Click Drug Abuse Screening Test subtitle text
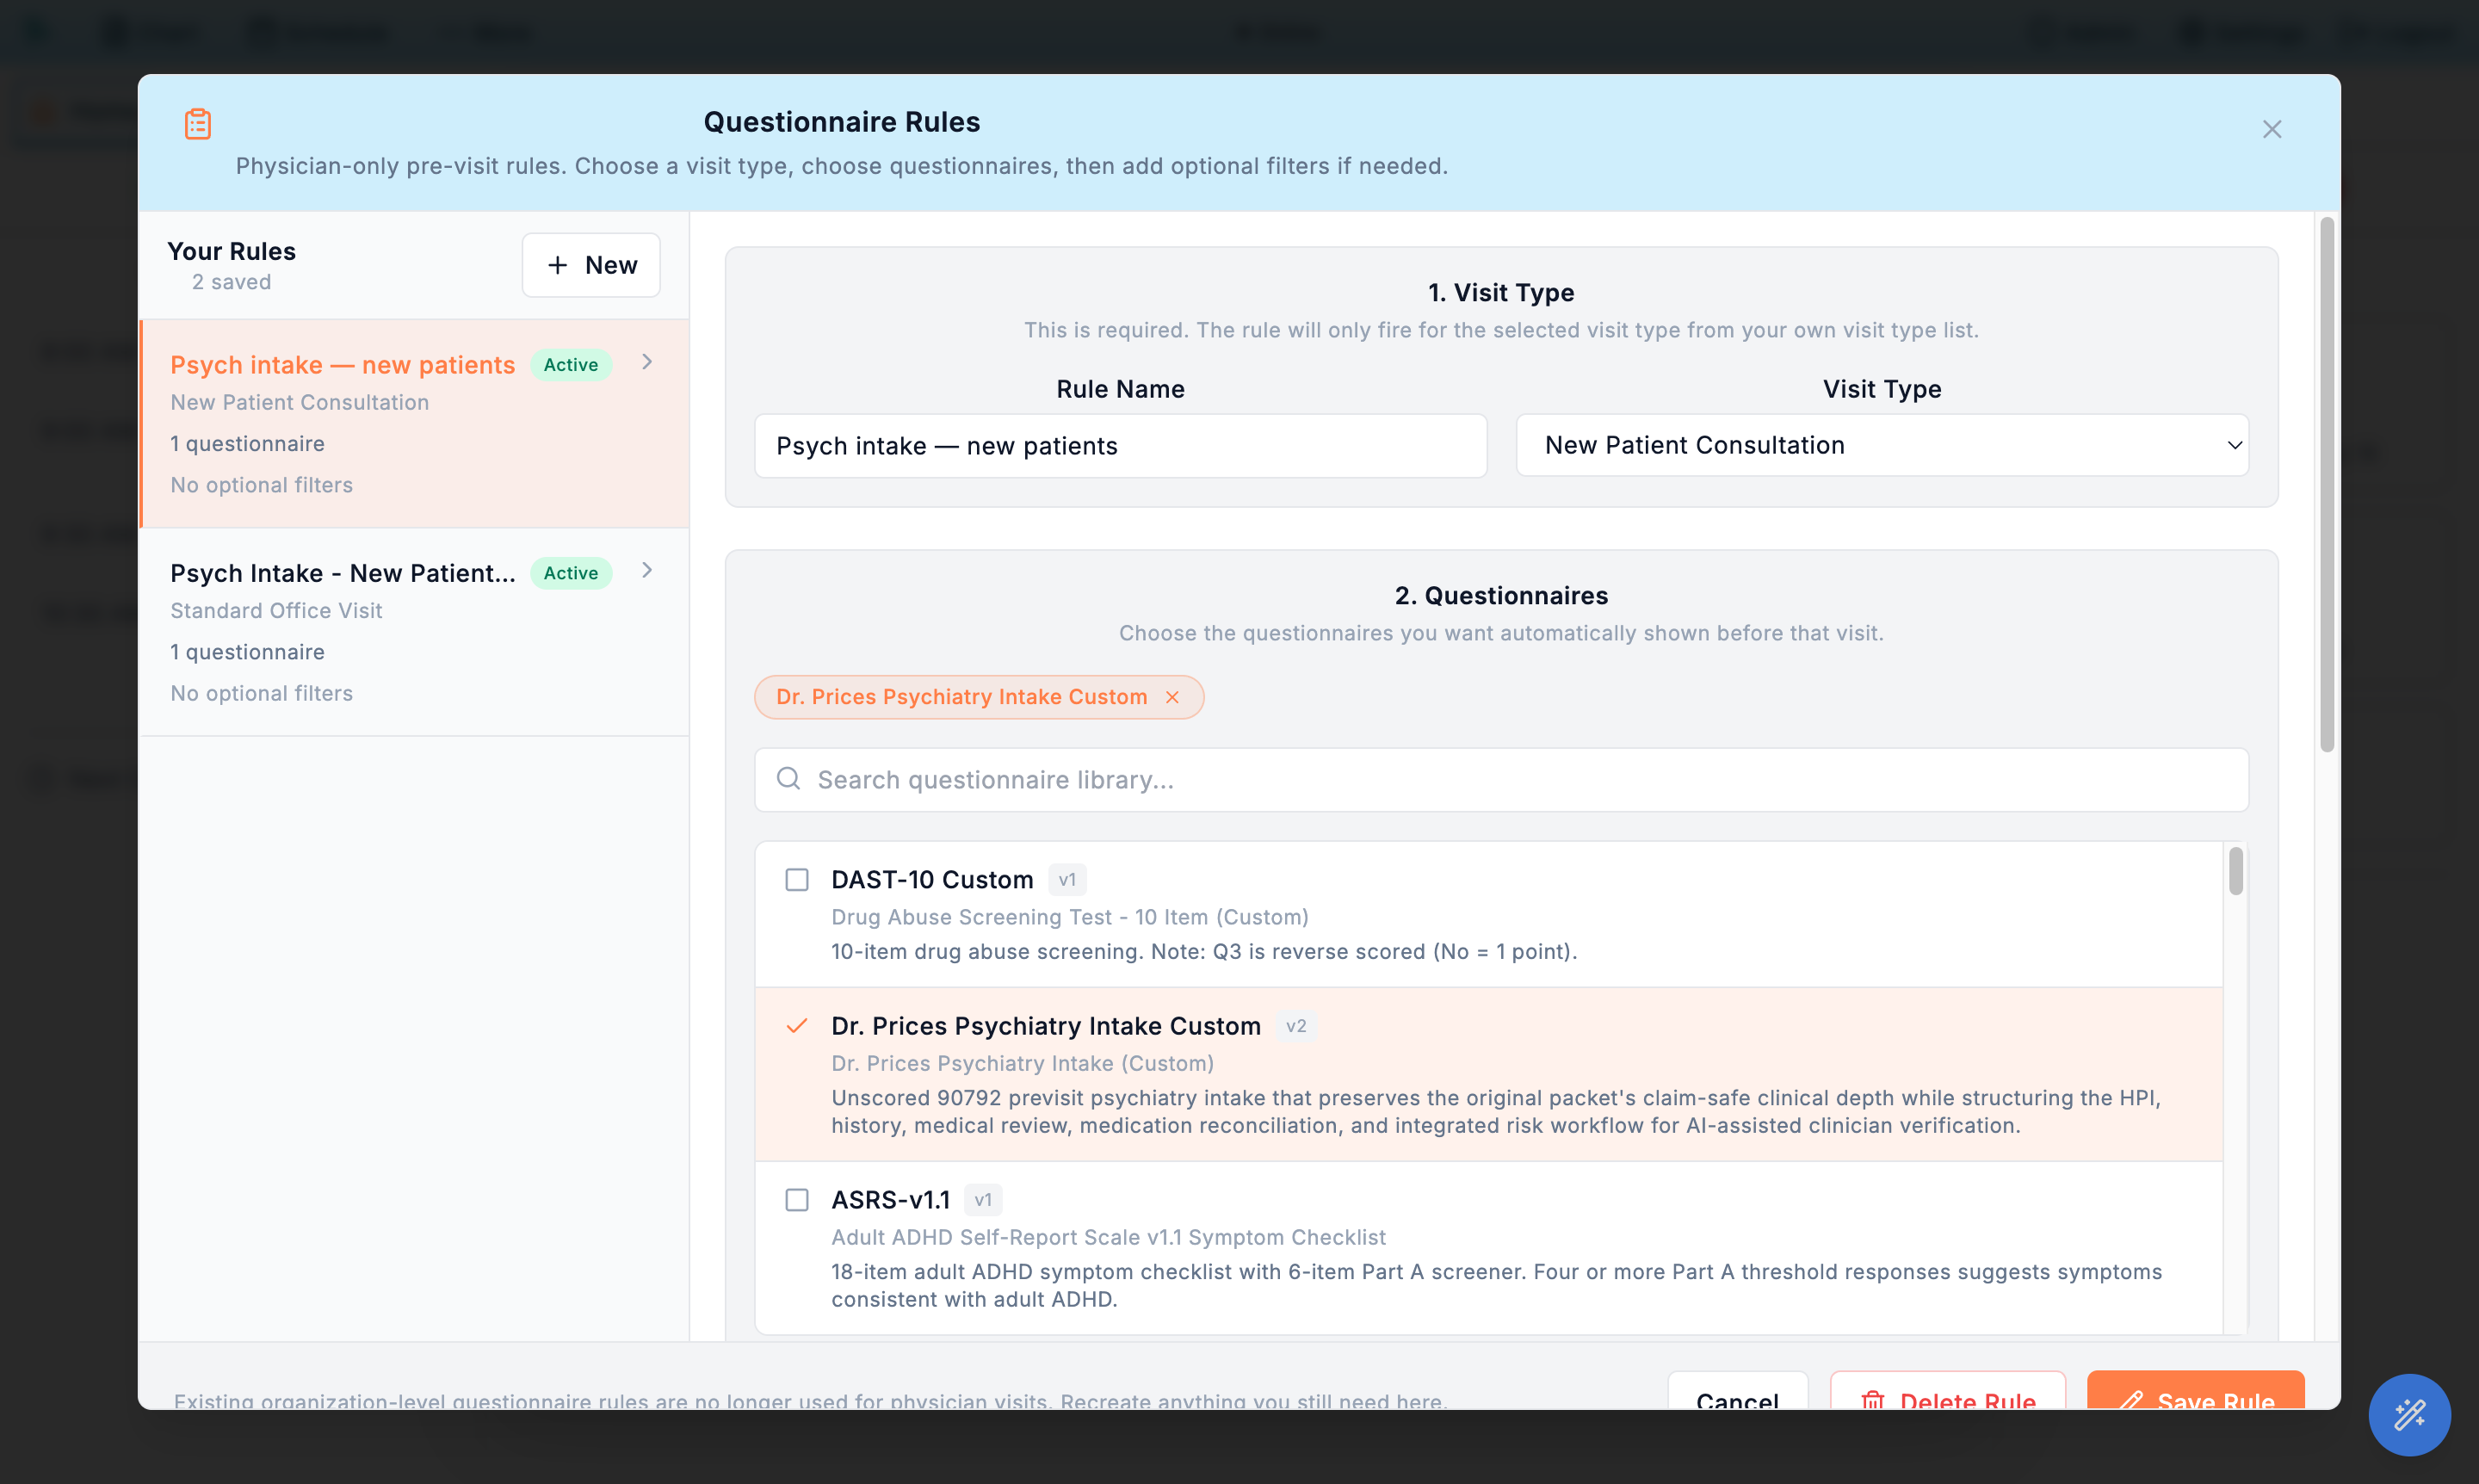The width and height of the screenshot is (2479, 1484). 1070,917
